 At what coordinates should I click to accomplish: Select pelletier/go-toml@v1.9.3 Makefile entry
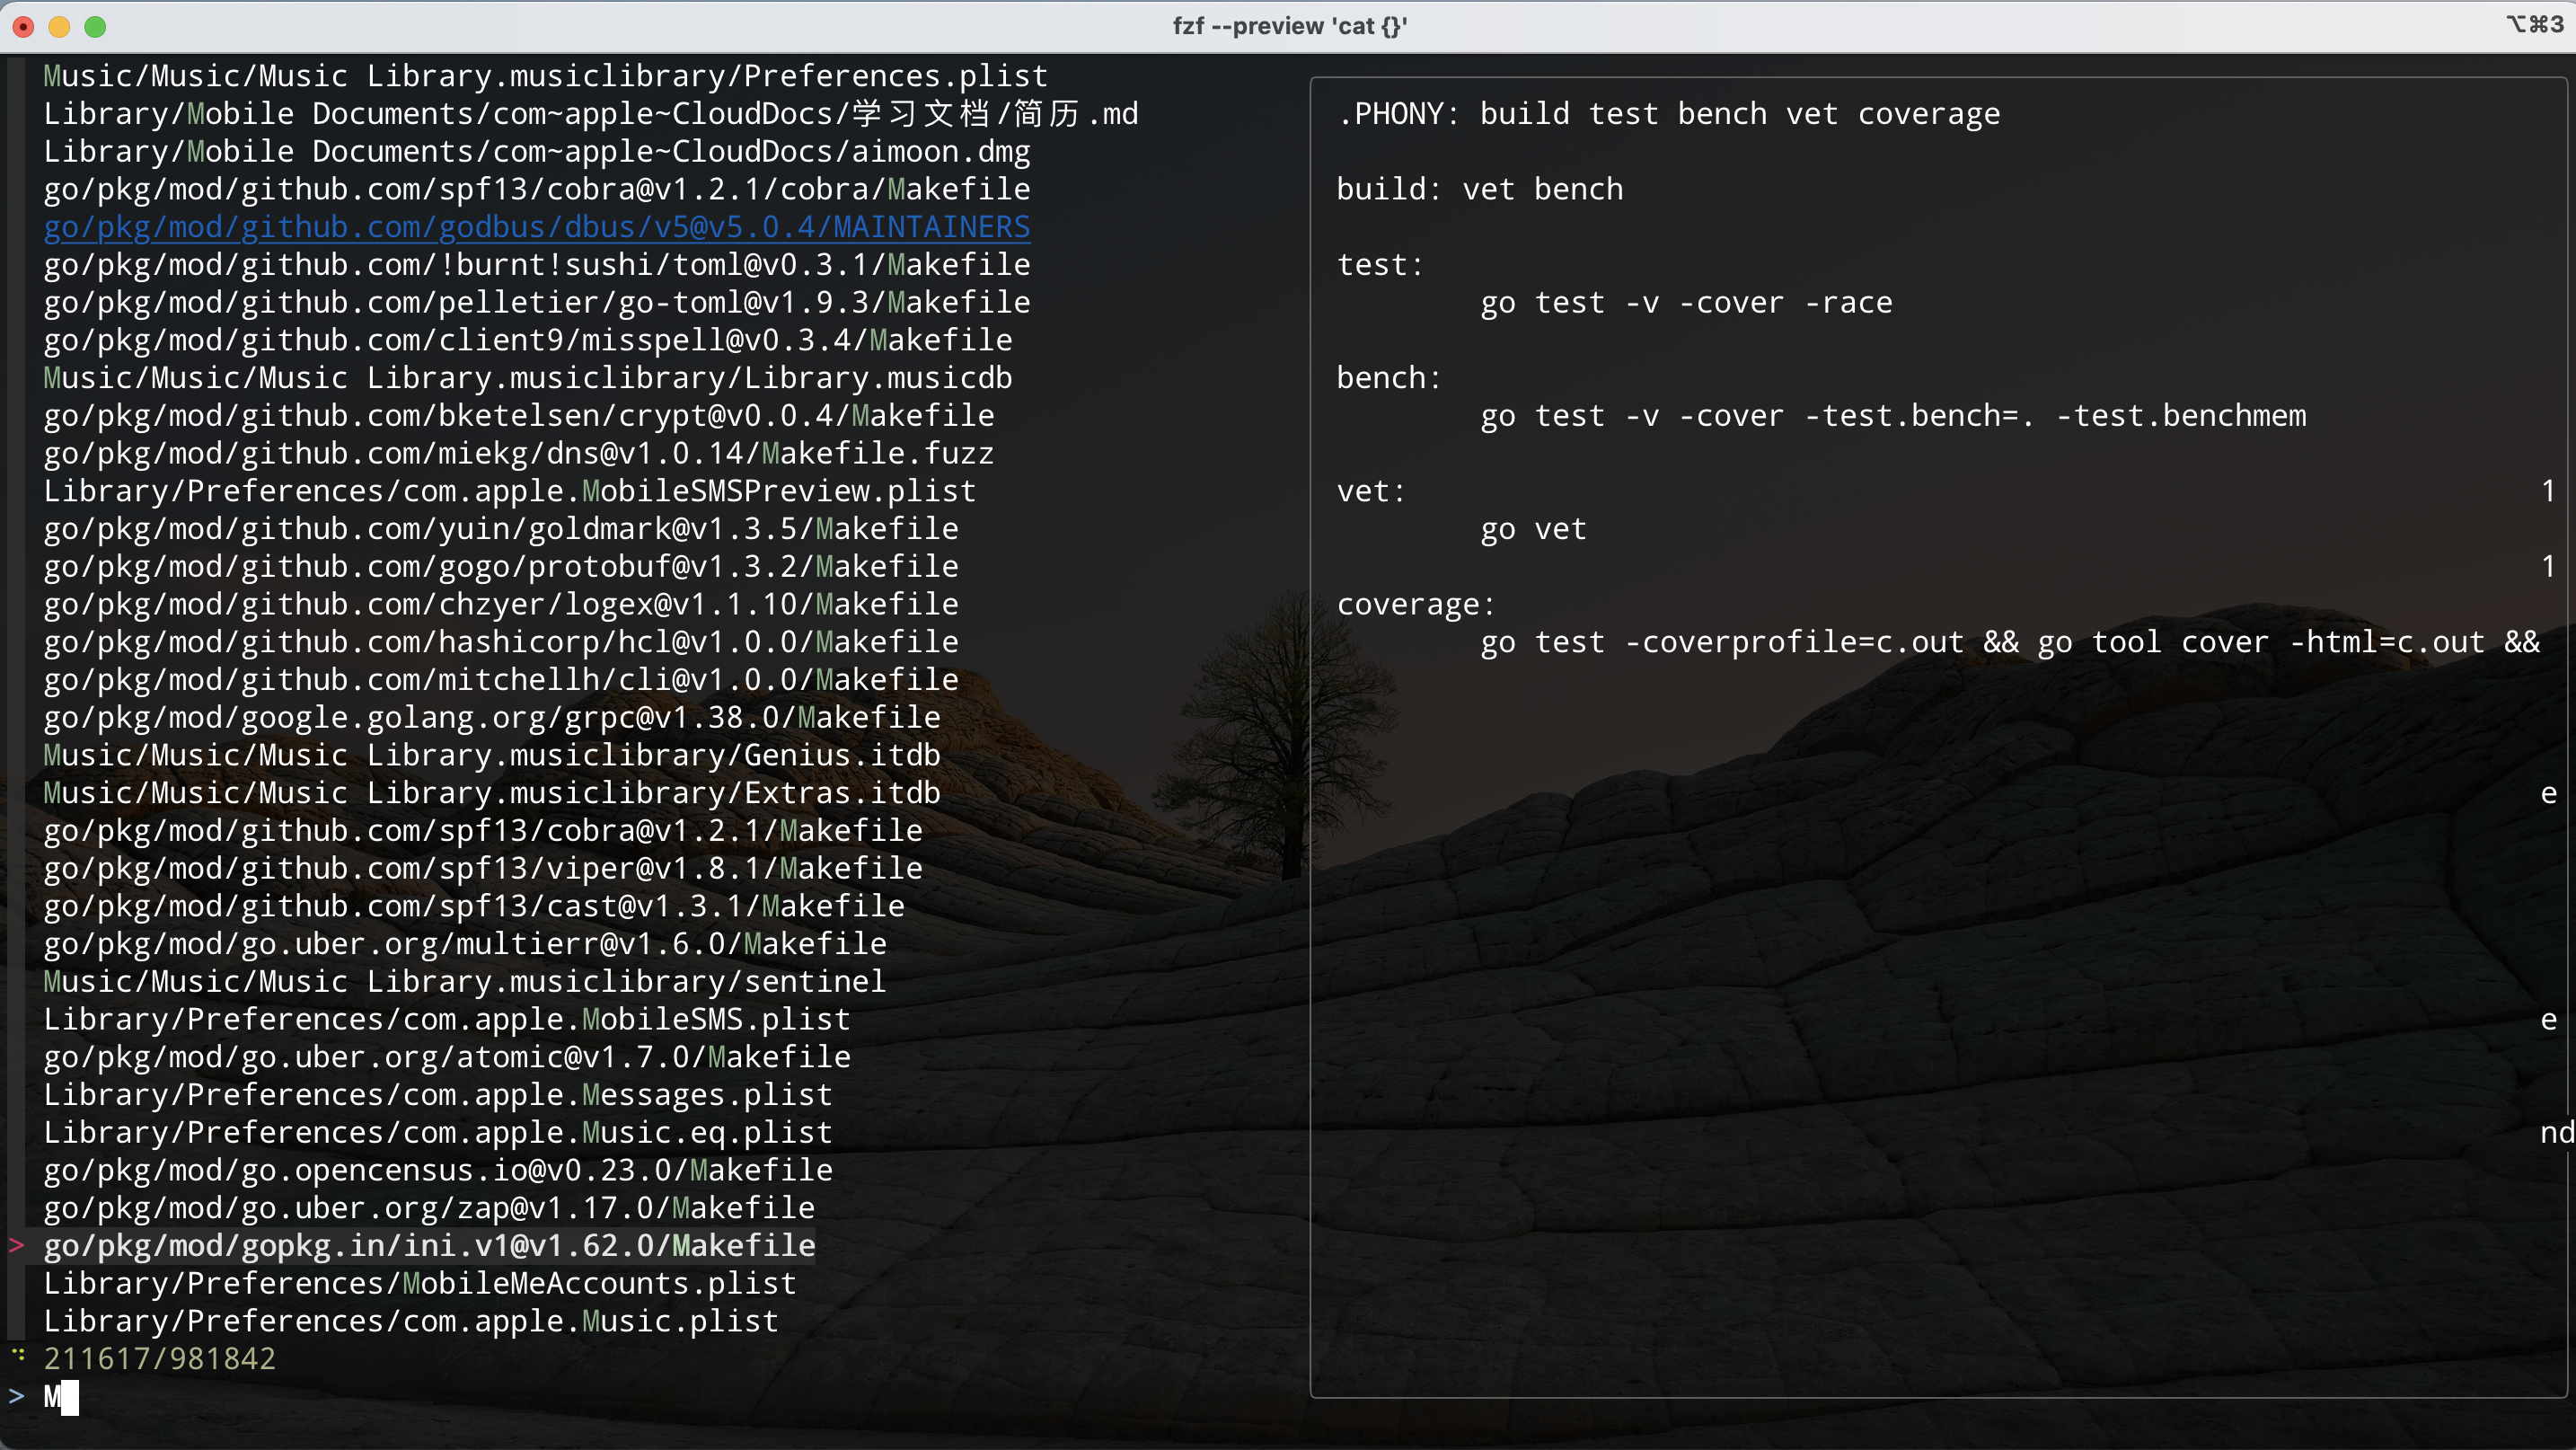pos(536,302)
